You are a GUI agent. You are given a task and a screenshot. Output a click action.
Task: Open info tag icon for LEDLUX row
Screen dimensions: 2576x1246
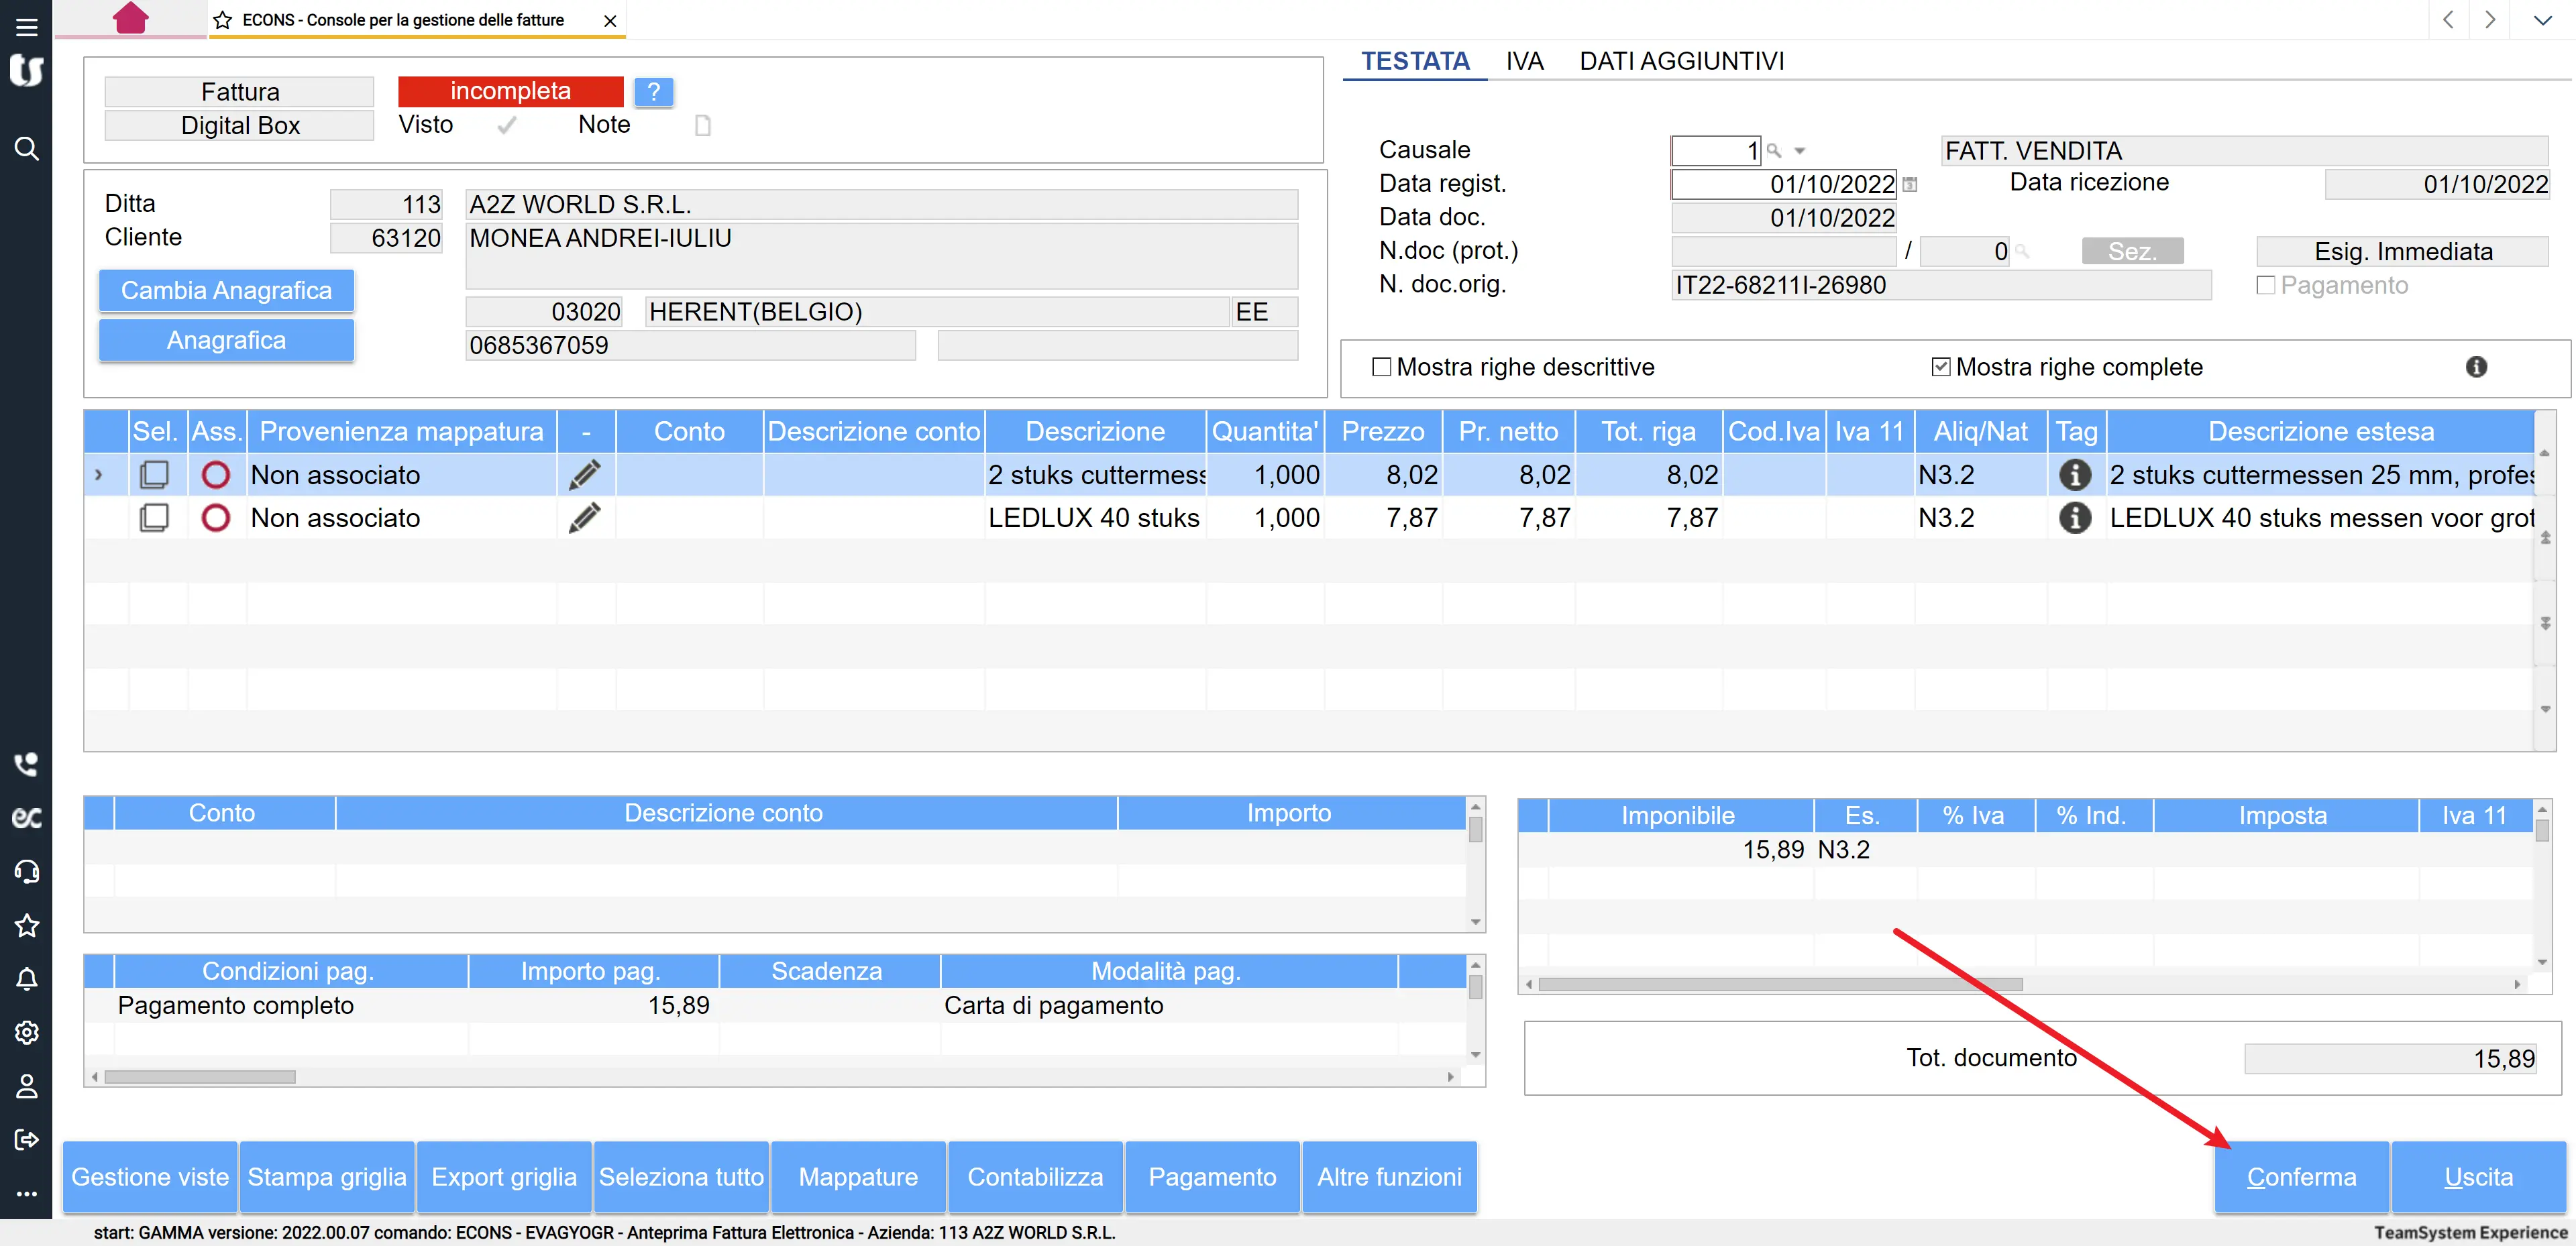2075,518
